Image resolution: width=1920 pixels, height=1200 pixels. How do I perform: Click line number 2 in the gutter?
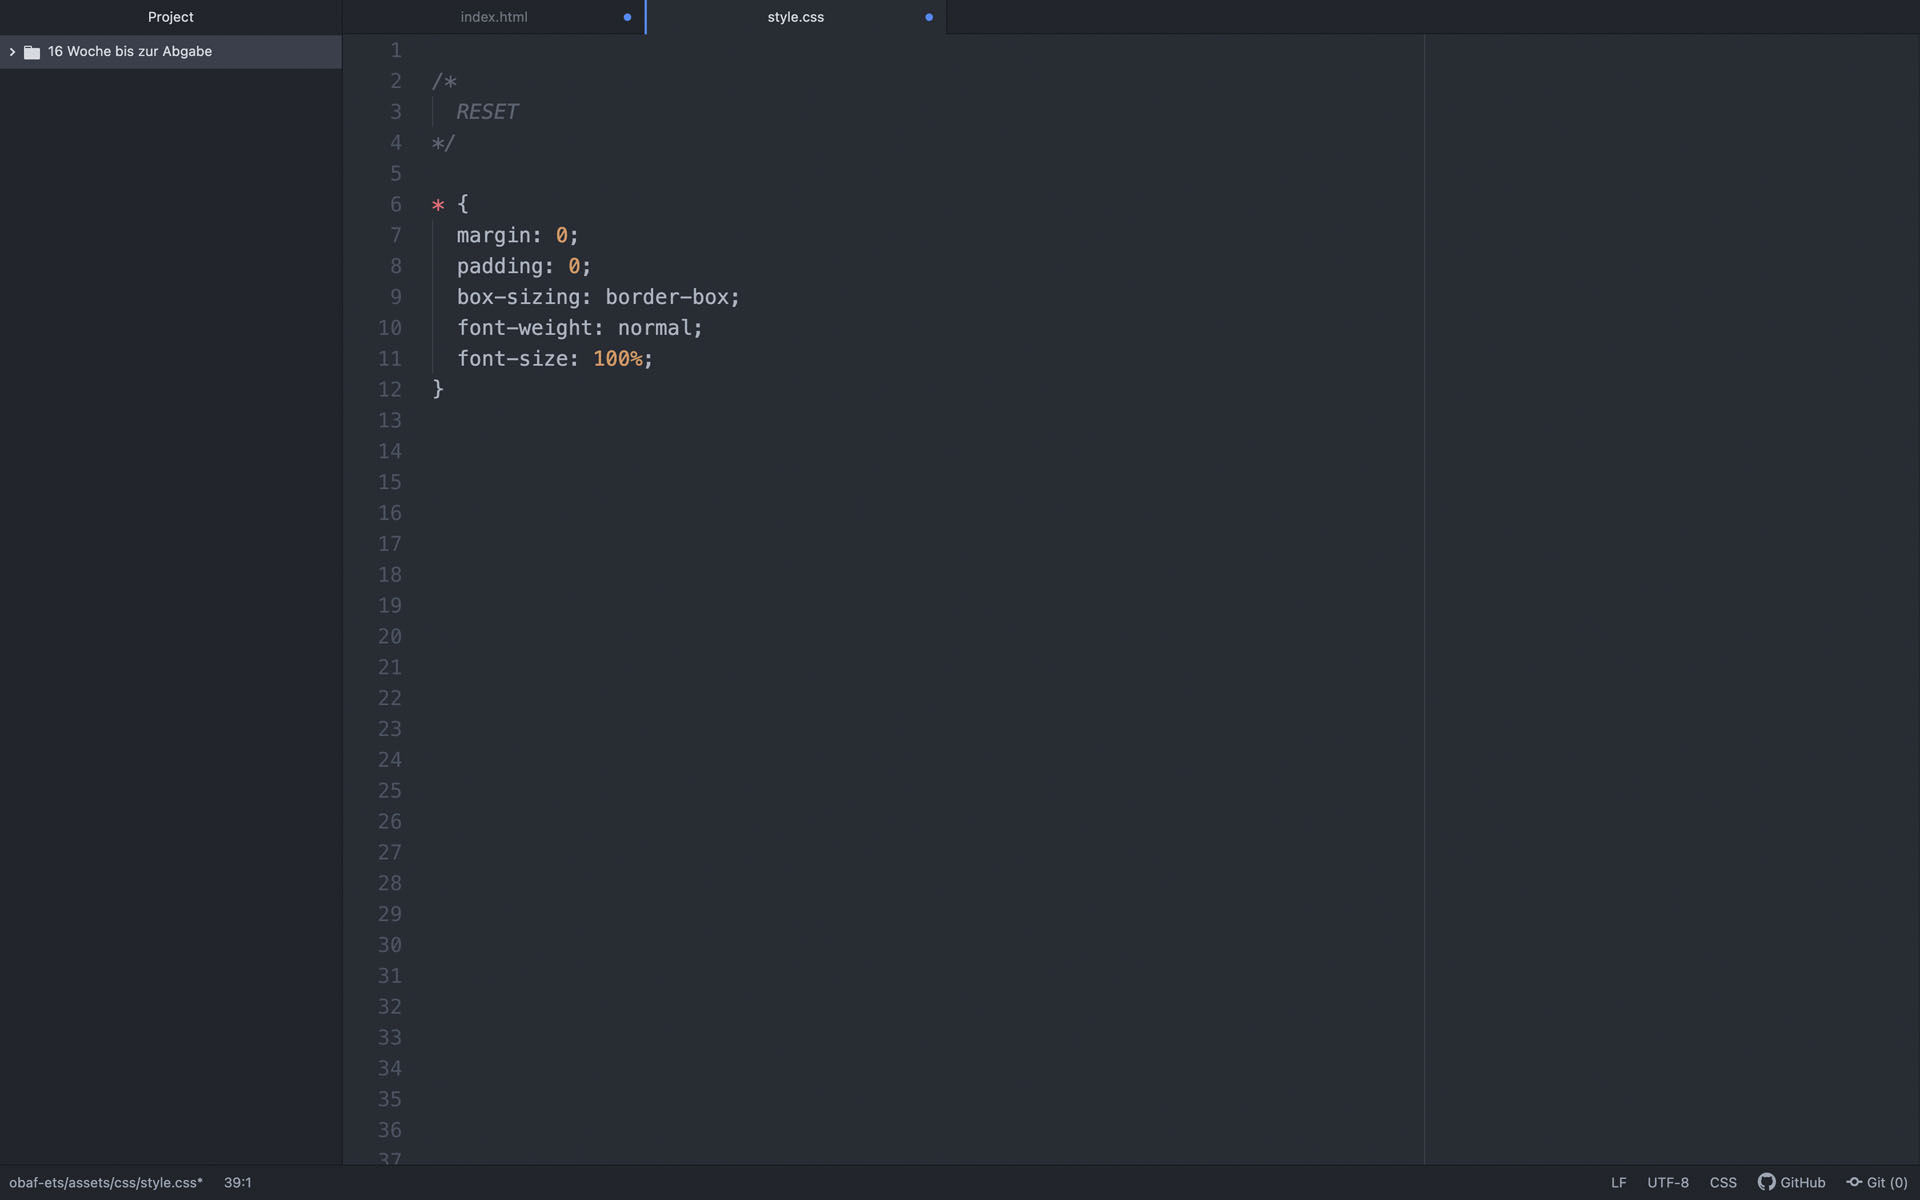click(x=396, y=81)
